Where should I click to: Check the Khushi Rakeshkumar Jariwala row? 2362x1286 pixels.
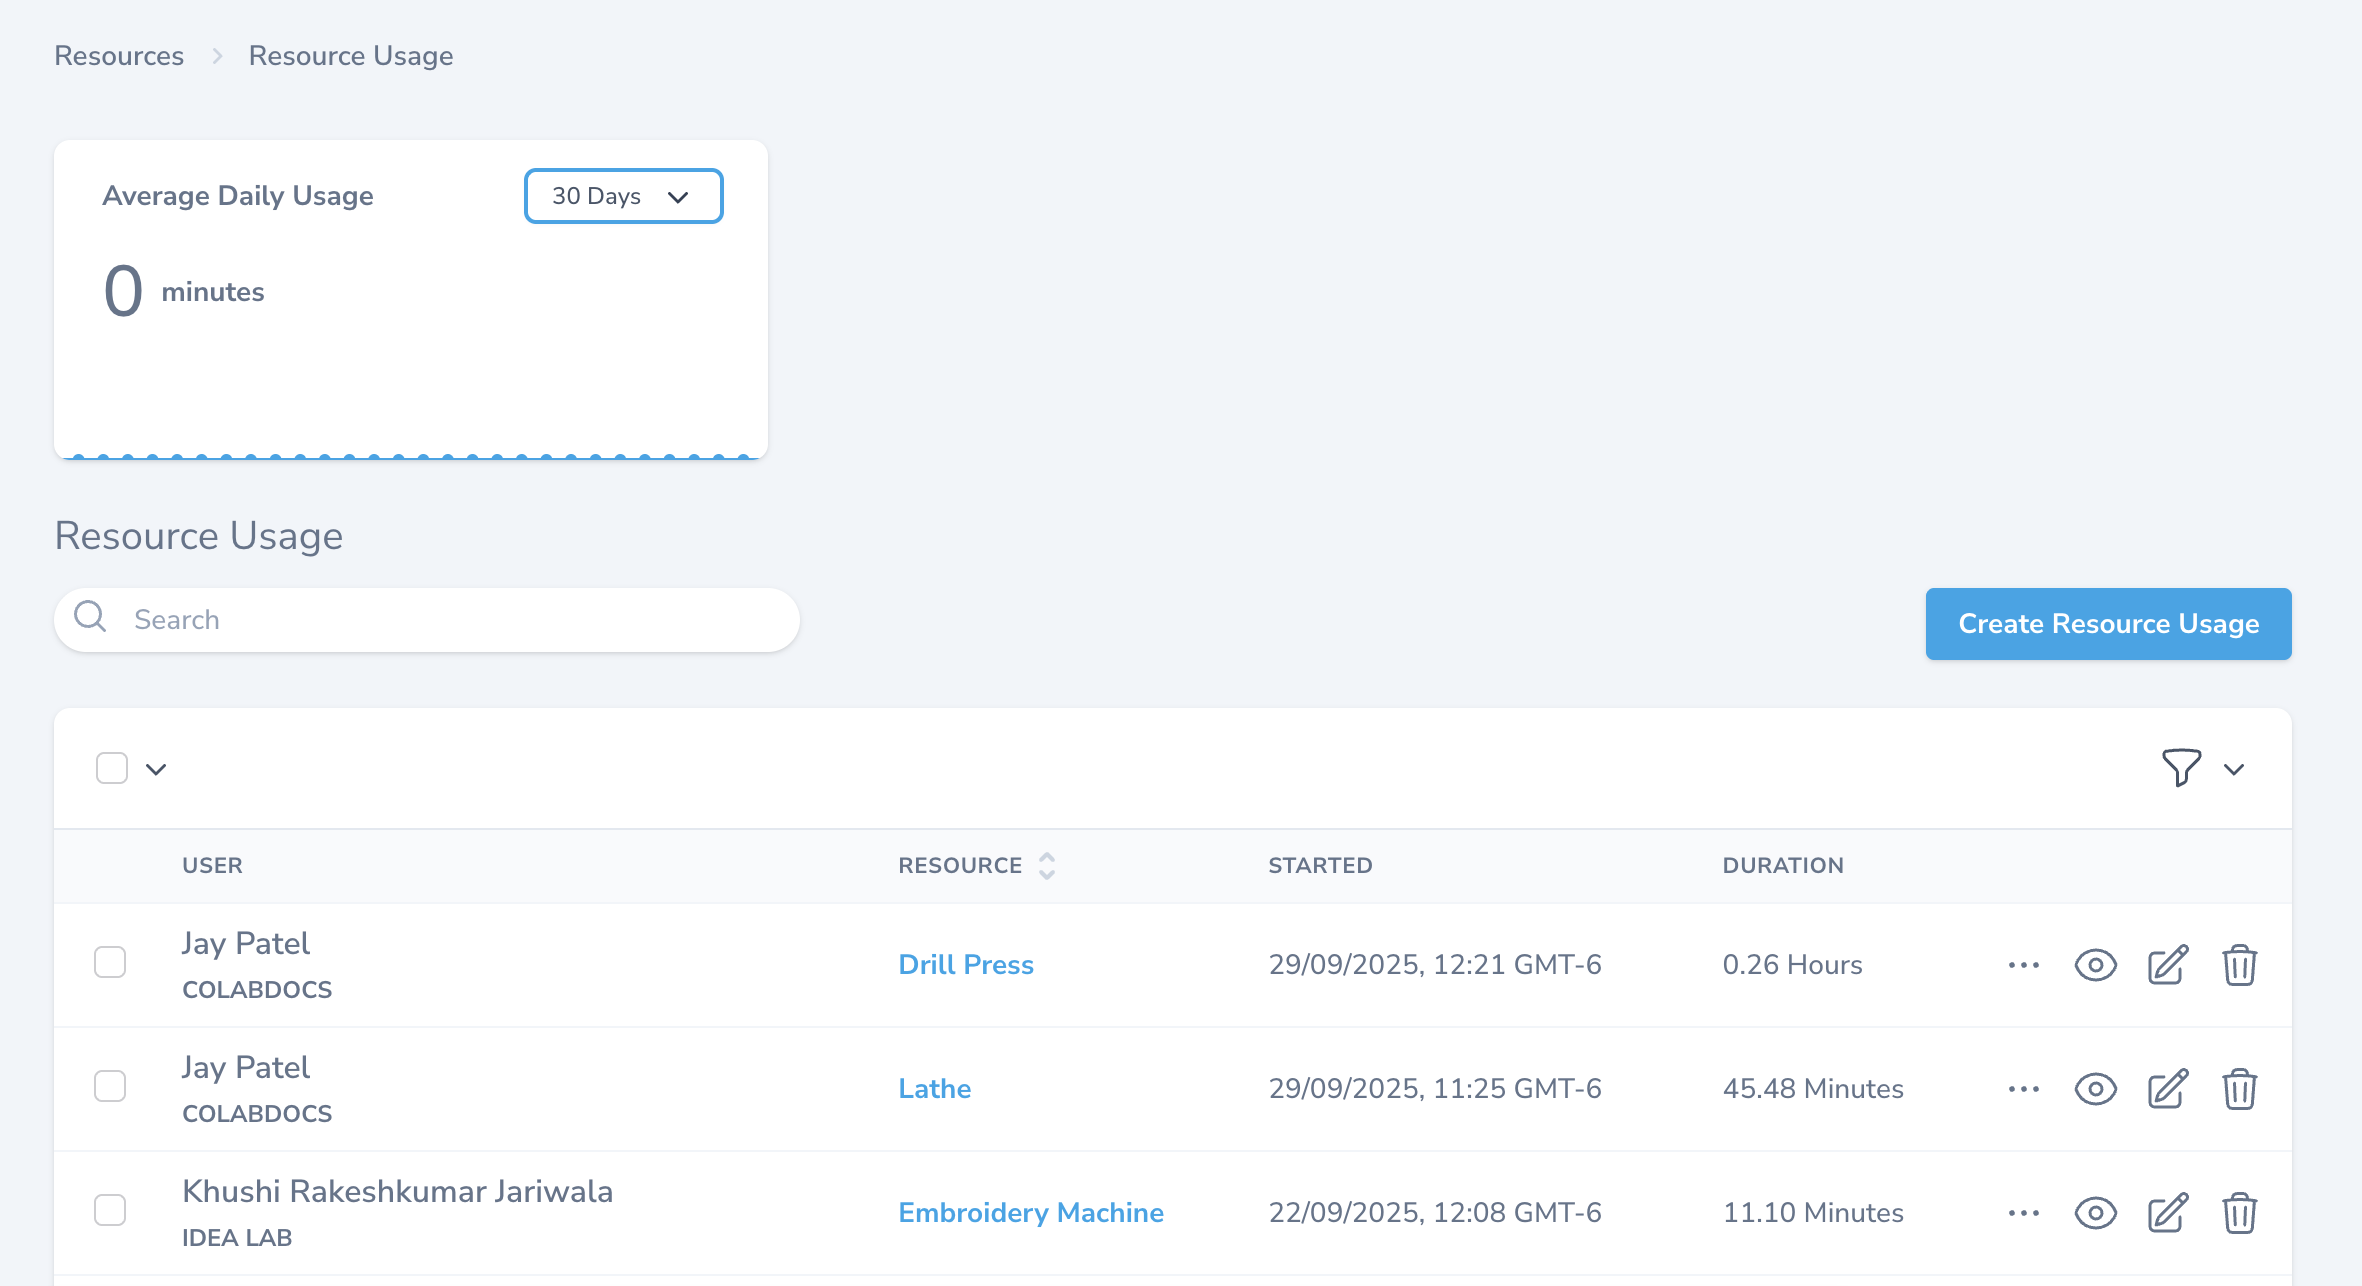click(110, 1210)
